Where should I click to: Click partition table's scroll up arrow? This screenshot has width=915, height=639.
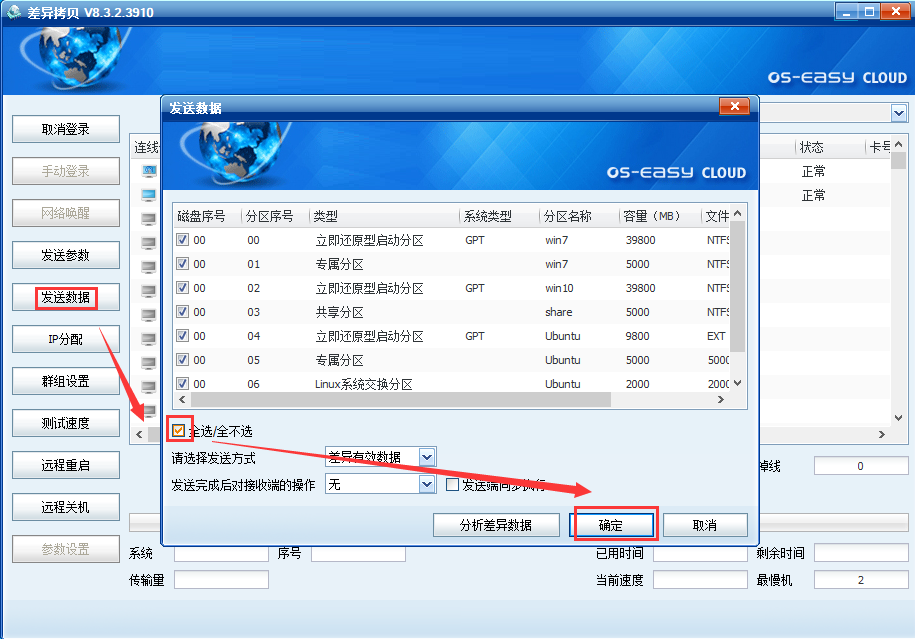tap(738, 213)
